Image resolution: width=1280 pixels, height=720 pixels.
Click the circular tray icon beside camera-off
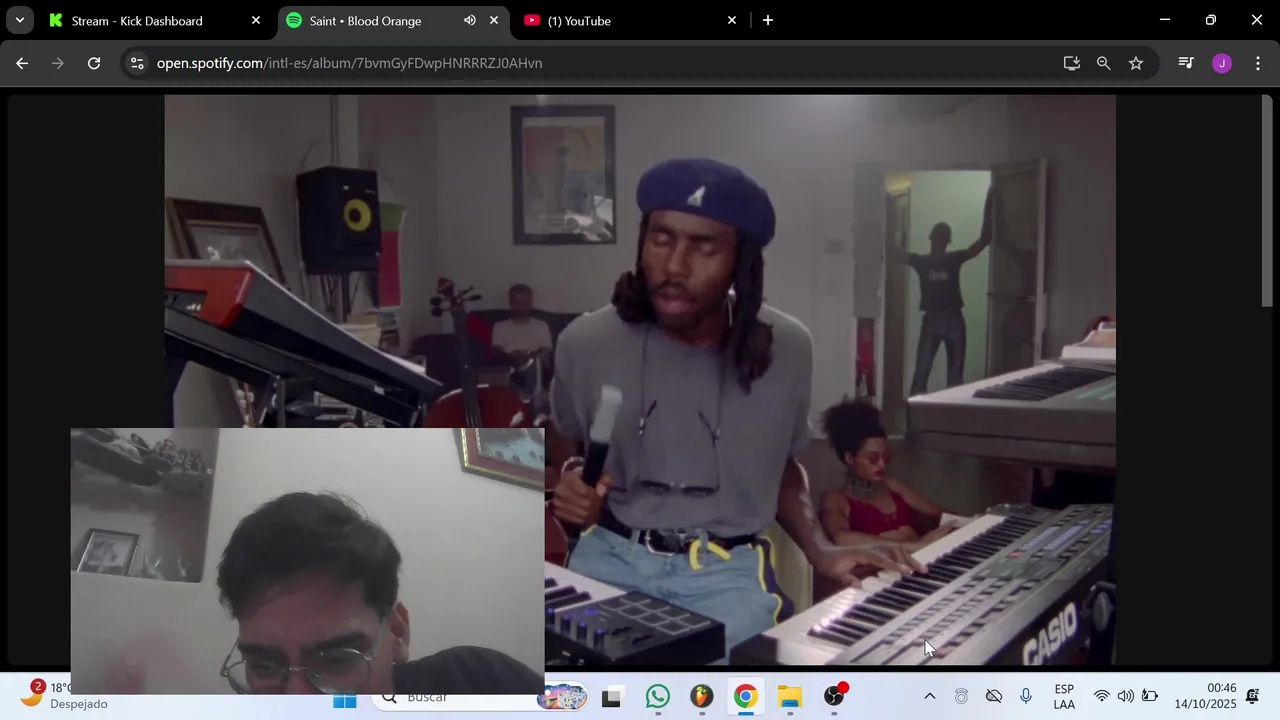pos(962,696)
